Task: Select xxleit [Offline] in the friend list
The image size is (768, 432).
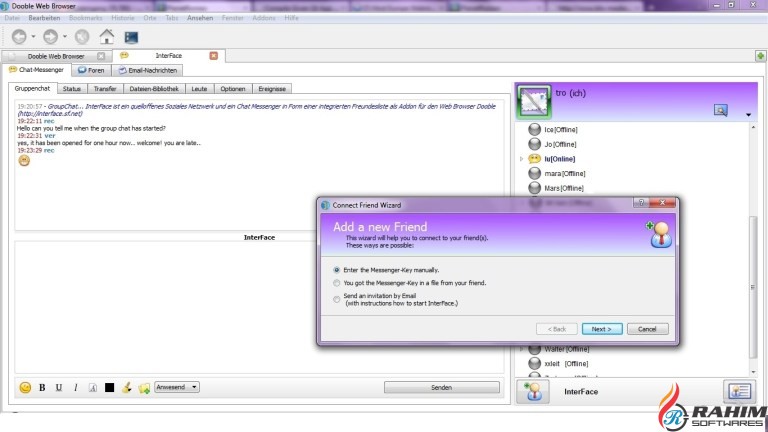Action: (x=566, y=363)
